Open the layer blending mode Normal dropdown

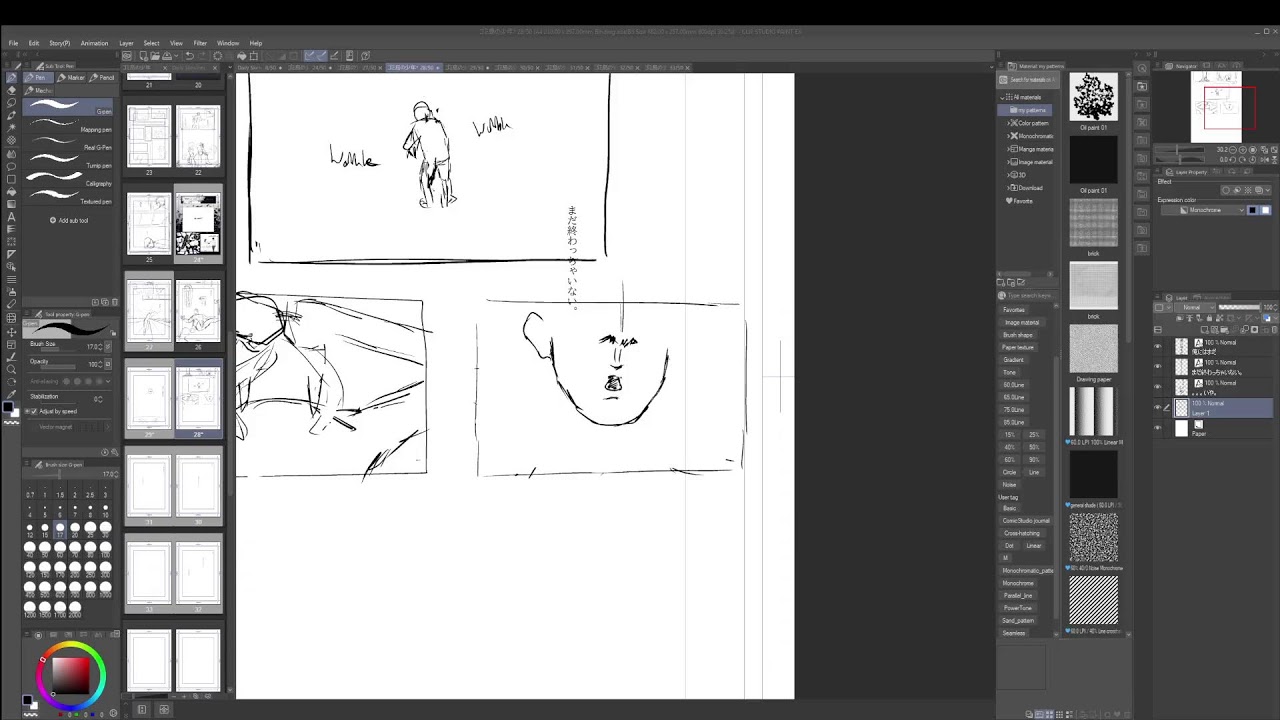[1195, 308]
